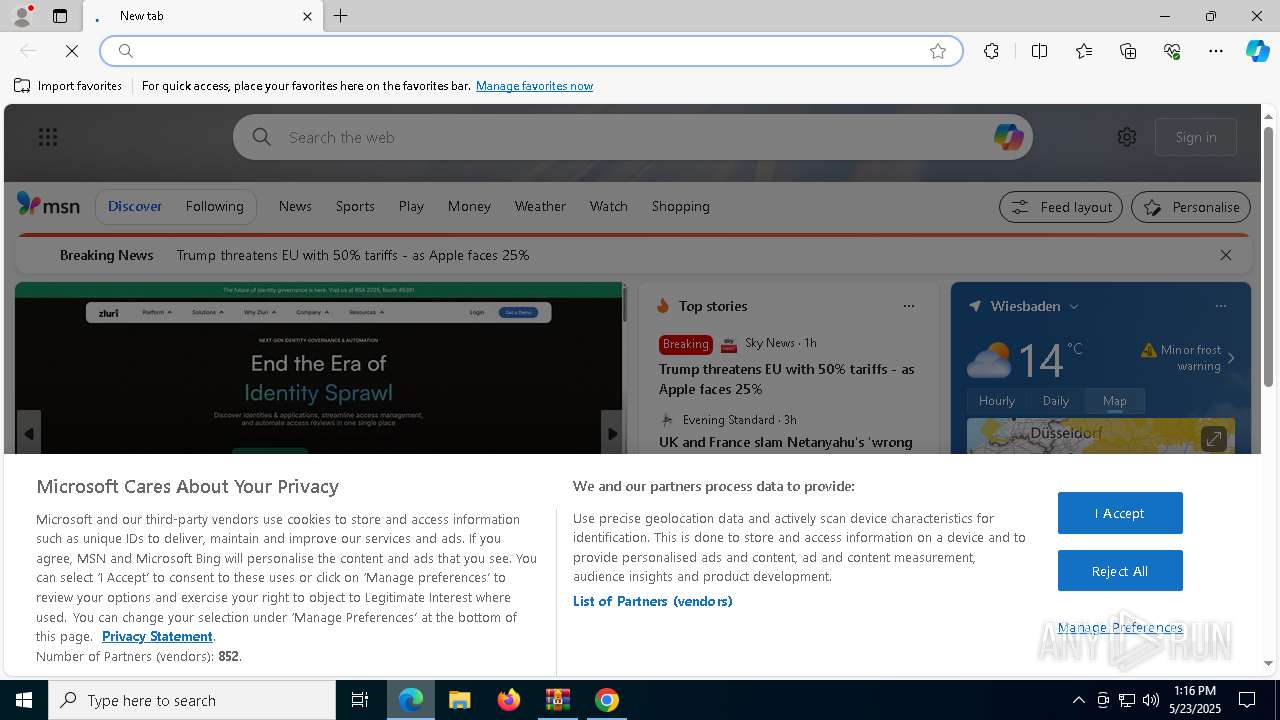The width and height of the screenshot is (1280, 720).
Task: Open Feed layout options
Action: point(1061,207)
